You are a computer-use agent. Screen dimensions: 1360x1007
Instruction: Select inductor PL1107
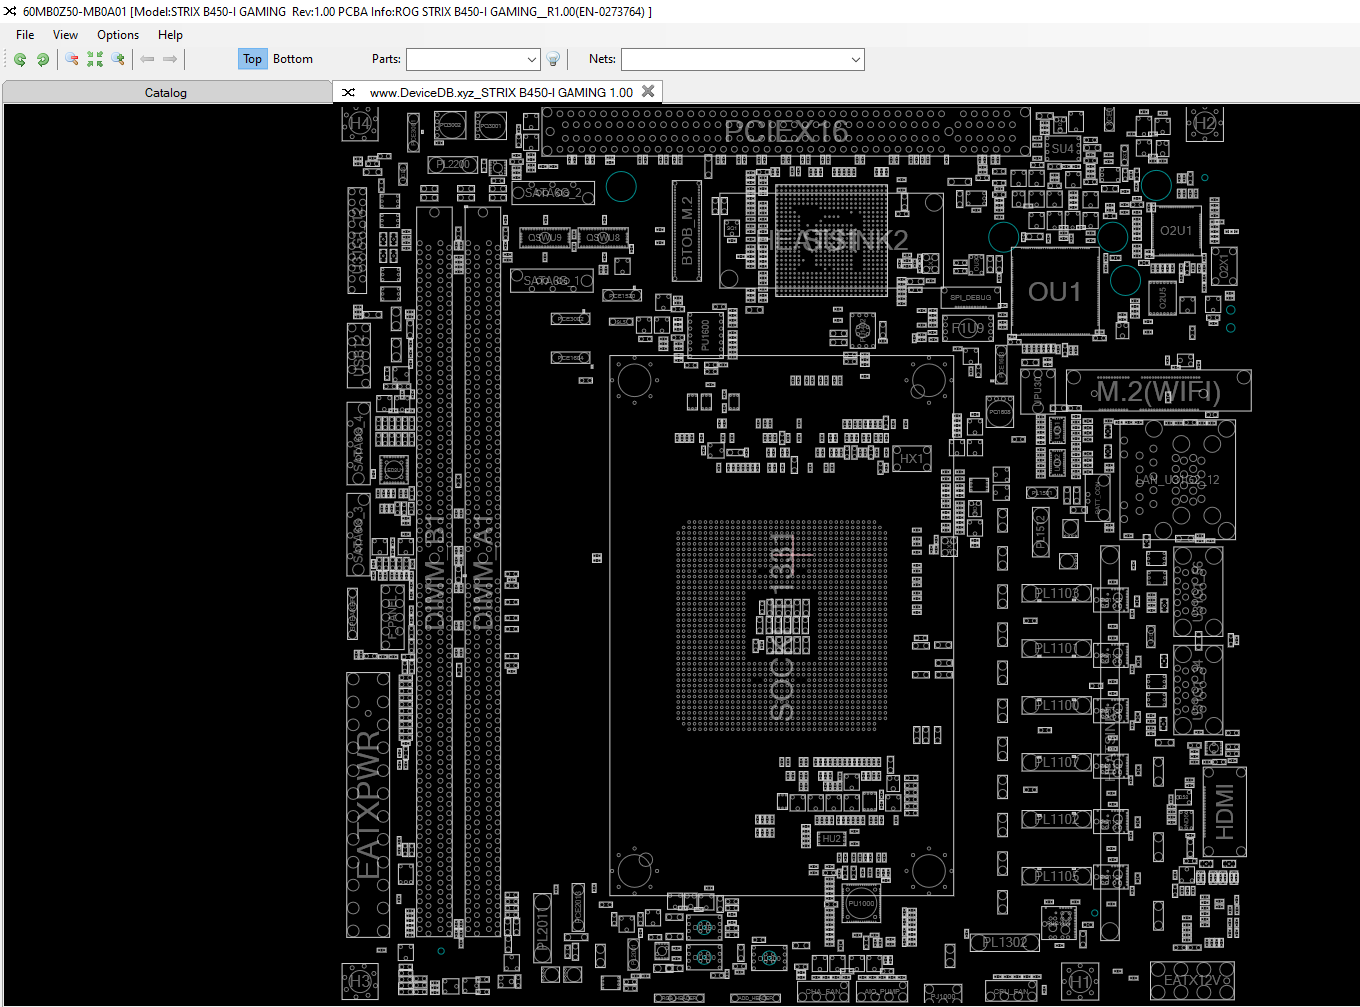[1057, 762]
